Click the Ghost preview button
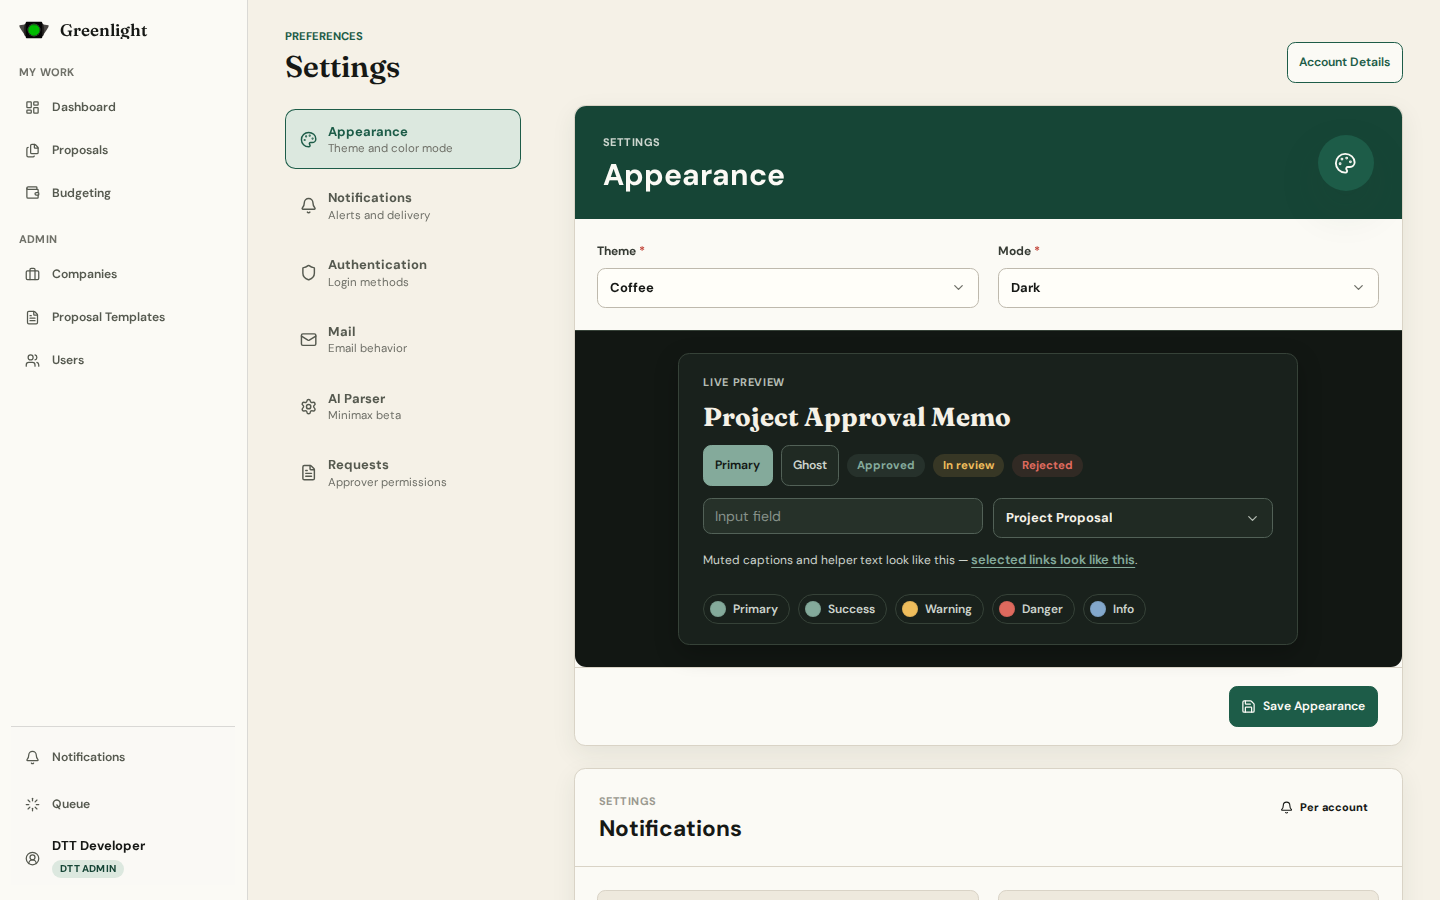Image resolution: width=1440 pixels, height=900 pixels. (x=810, y=465)
